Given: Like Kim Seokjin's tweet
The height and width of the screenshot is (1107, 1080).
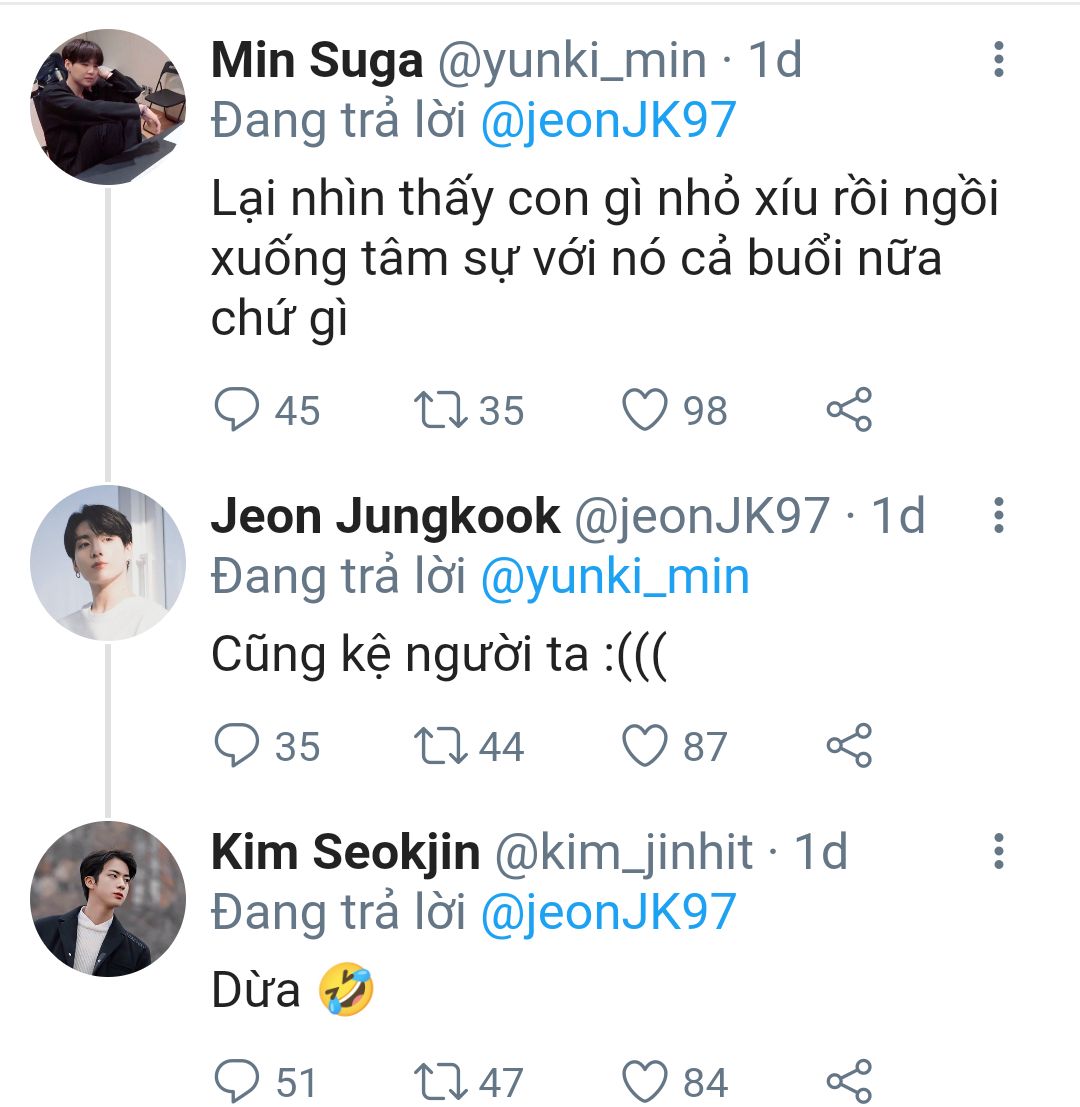Looking at the screenshot, I should [x=645, y=1081].
